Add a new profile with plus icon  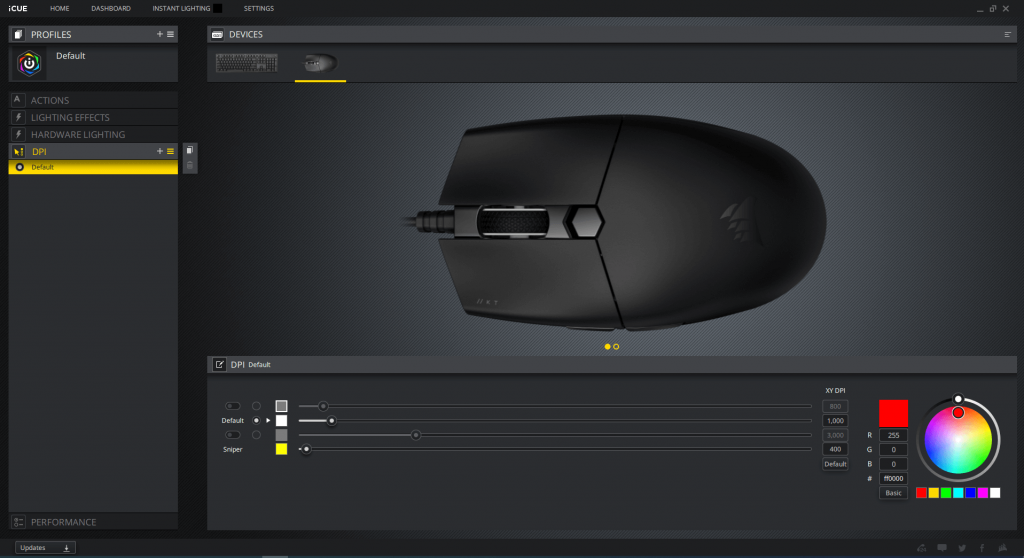[159, 34]
